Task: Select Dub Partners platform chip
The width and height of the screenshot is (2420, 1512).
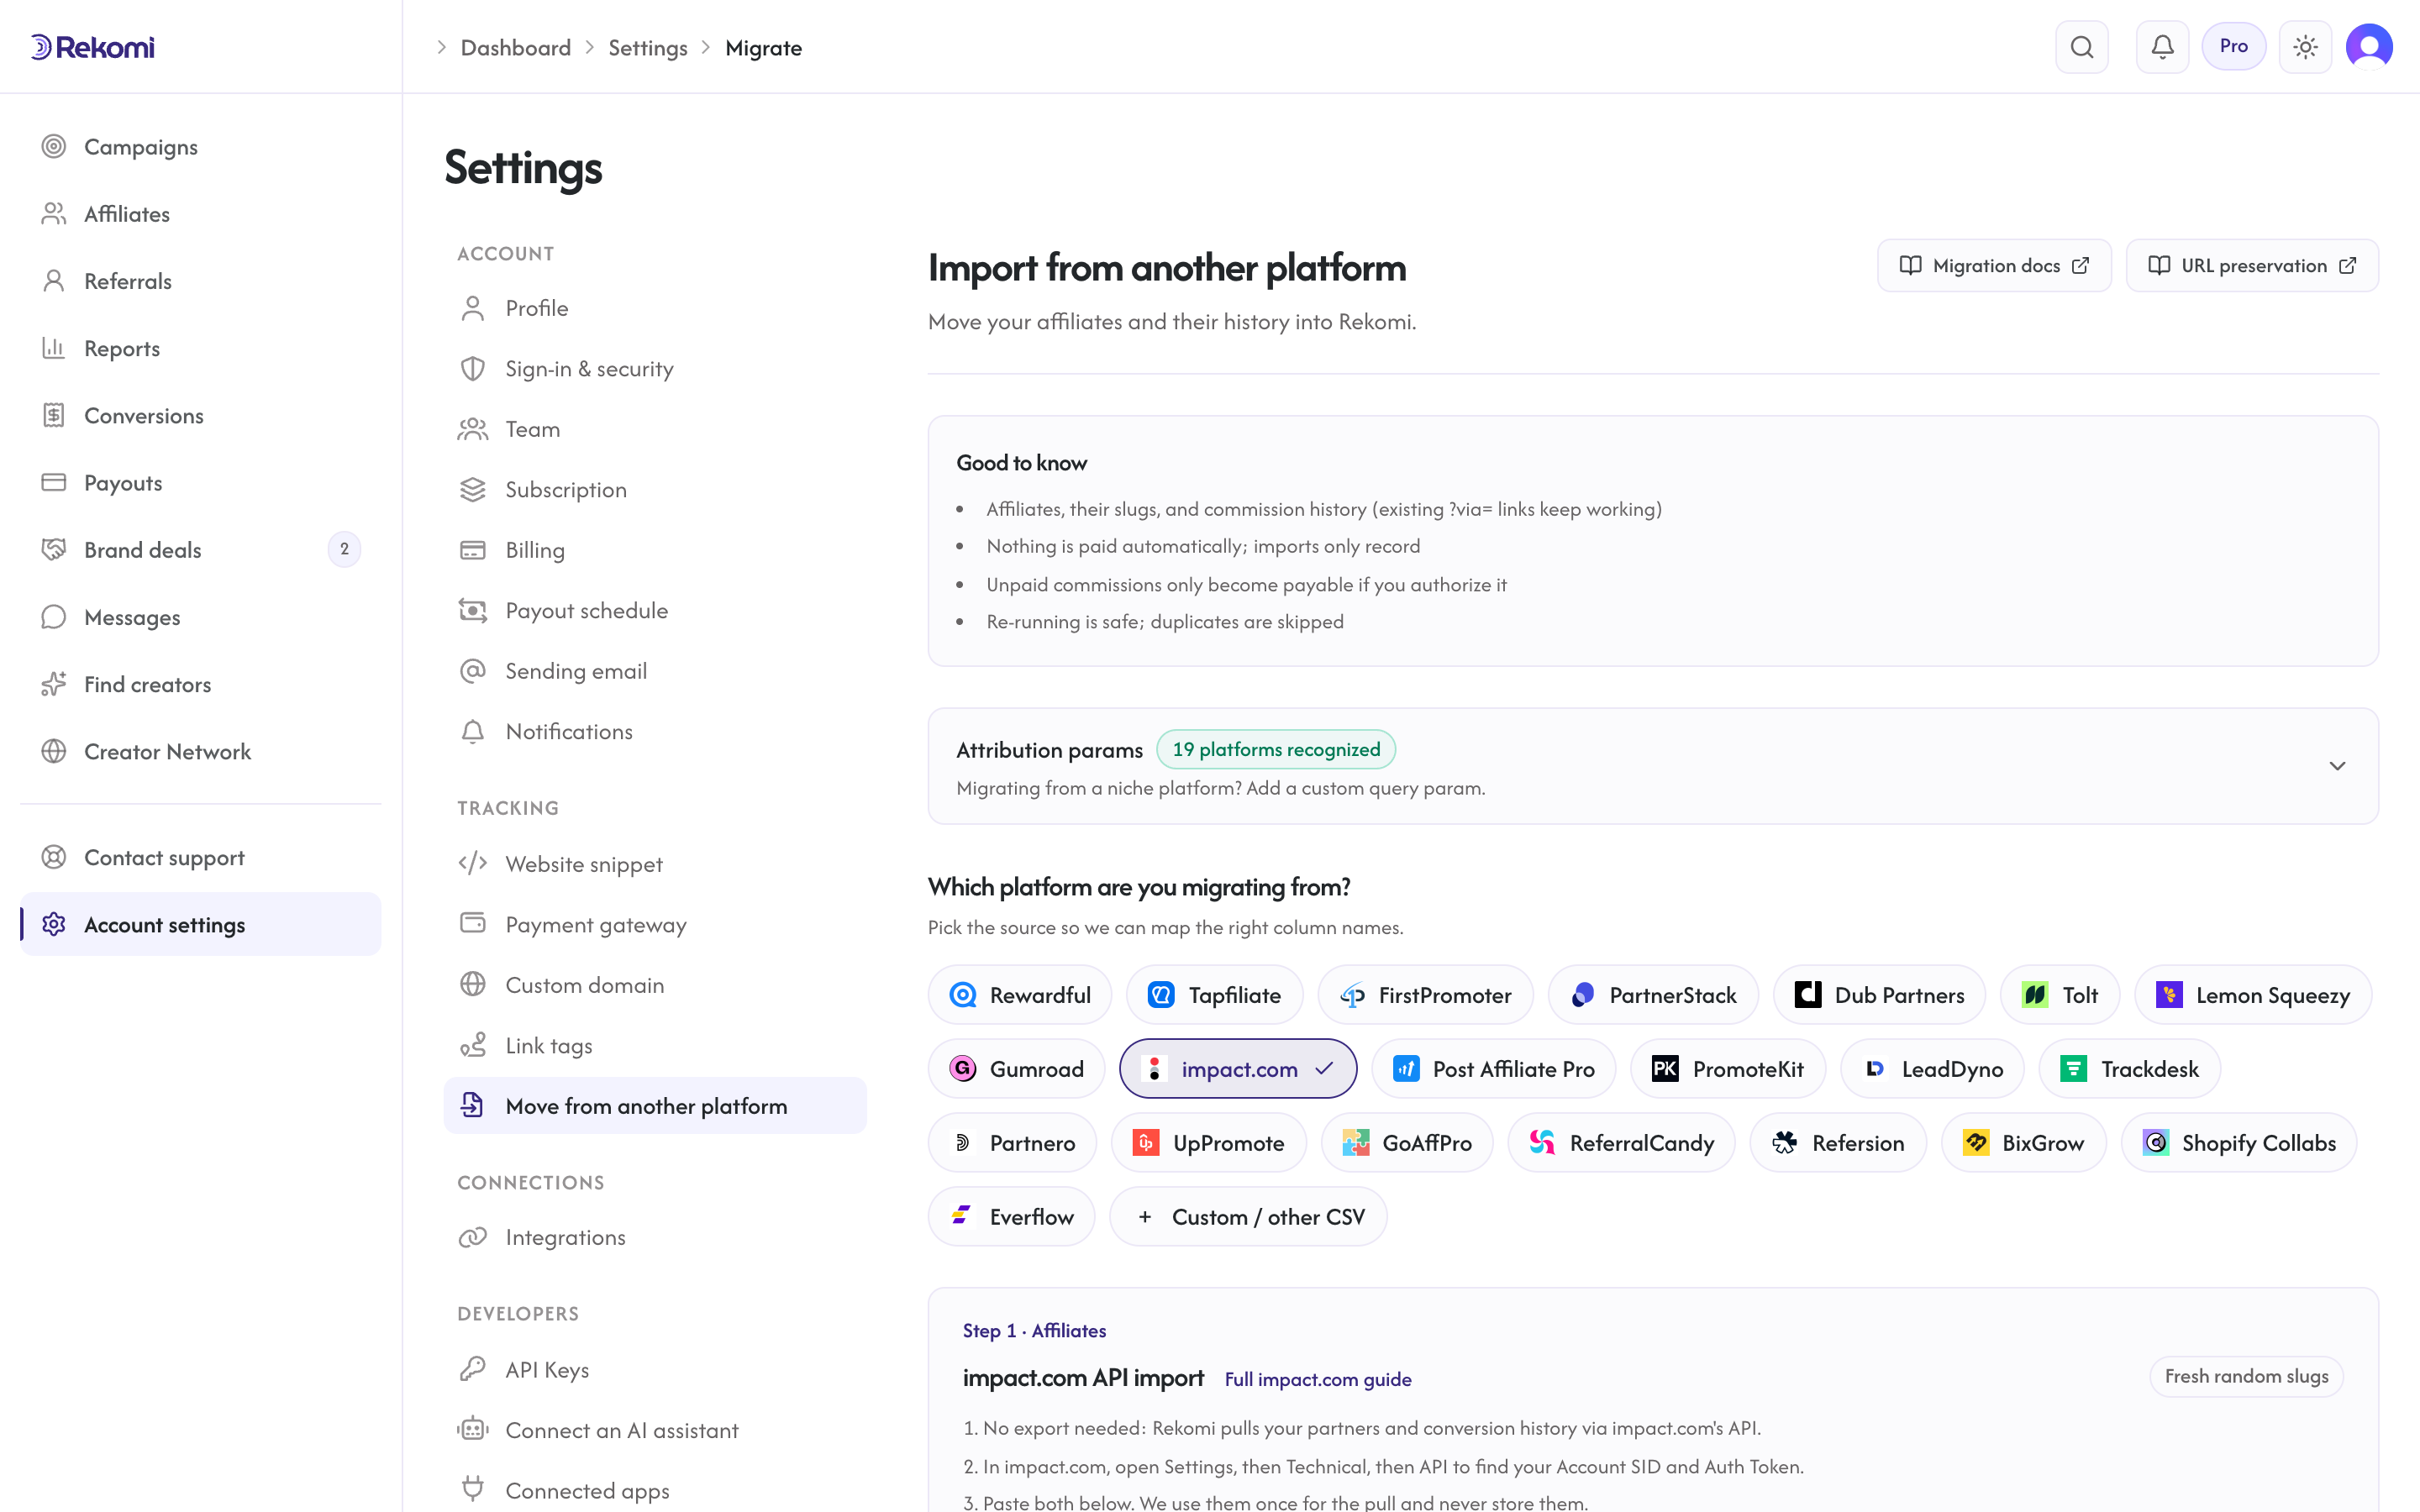Action: [1879, 995]
